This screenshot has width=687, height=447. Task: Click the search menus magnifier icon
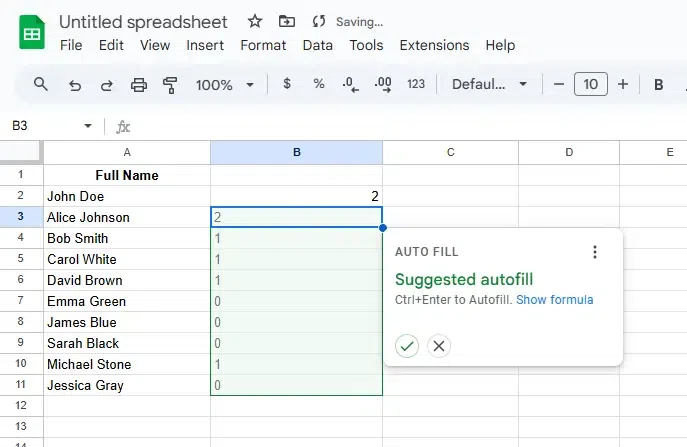pyautogui.click(x=41, y=85)
